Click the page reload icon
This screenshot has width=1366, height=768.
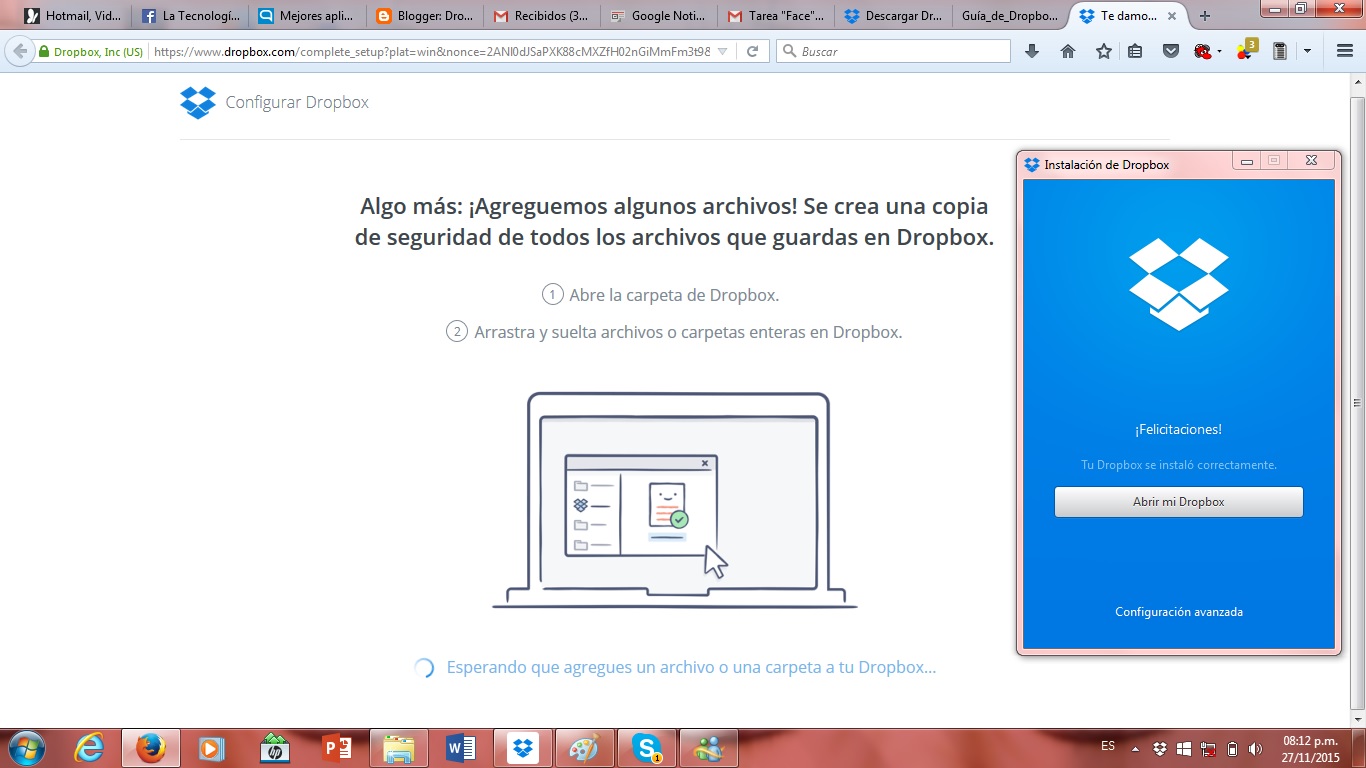pos(753,50)
